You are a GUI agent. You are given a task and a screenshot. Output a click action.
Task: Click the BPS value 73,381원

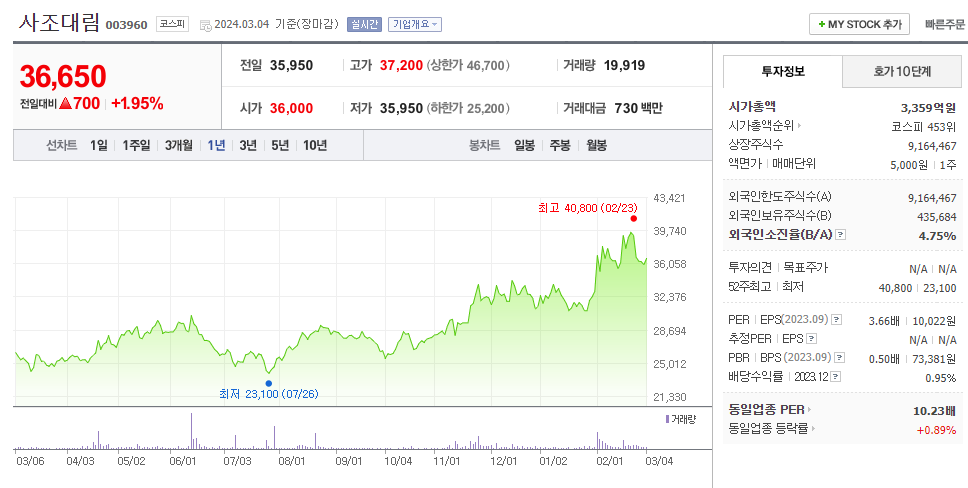(x=935, y=358)
